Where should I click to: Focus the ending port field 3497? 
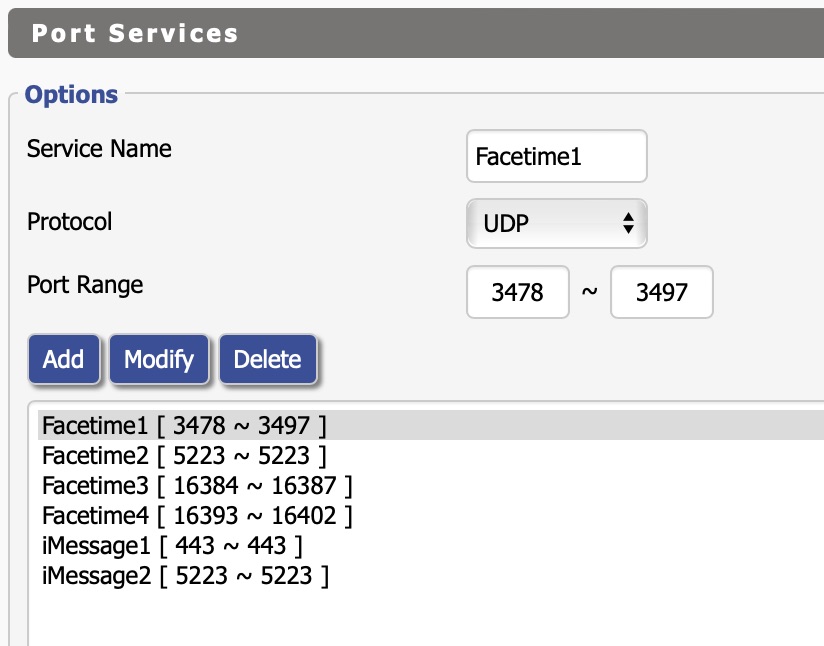pos(662,292)
